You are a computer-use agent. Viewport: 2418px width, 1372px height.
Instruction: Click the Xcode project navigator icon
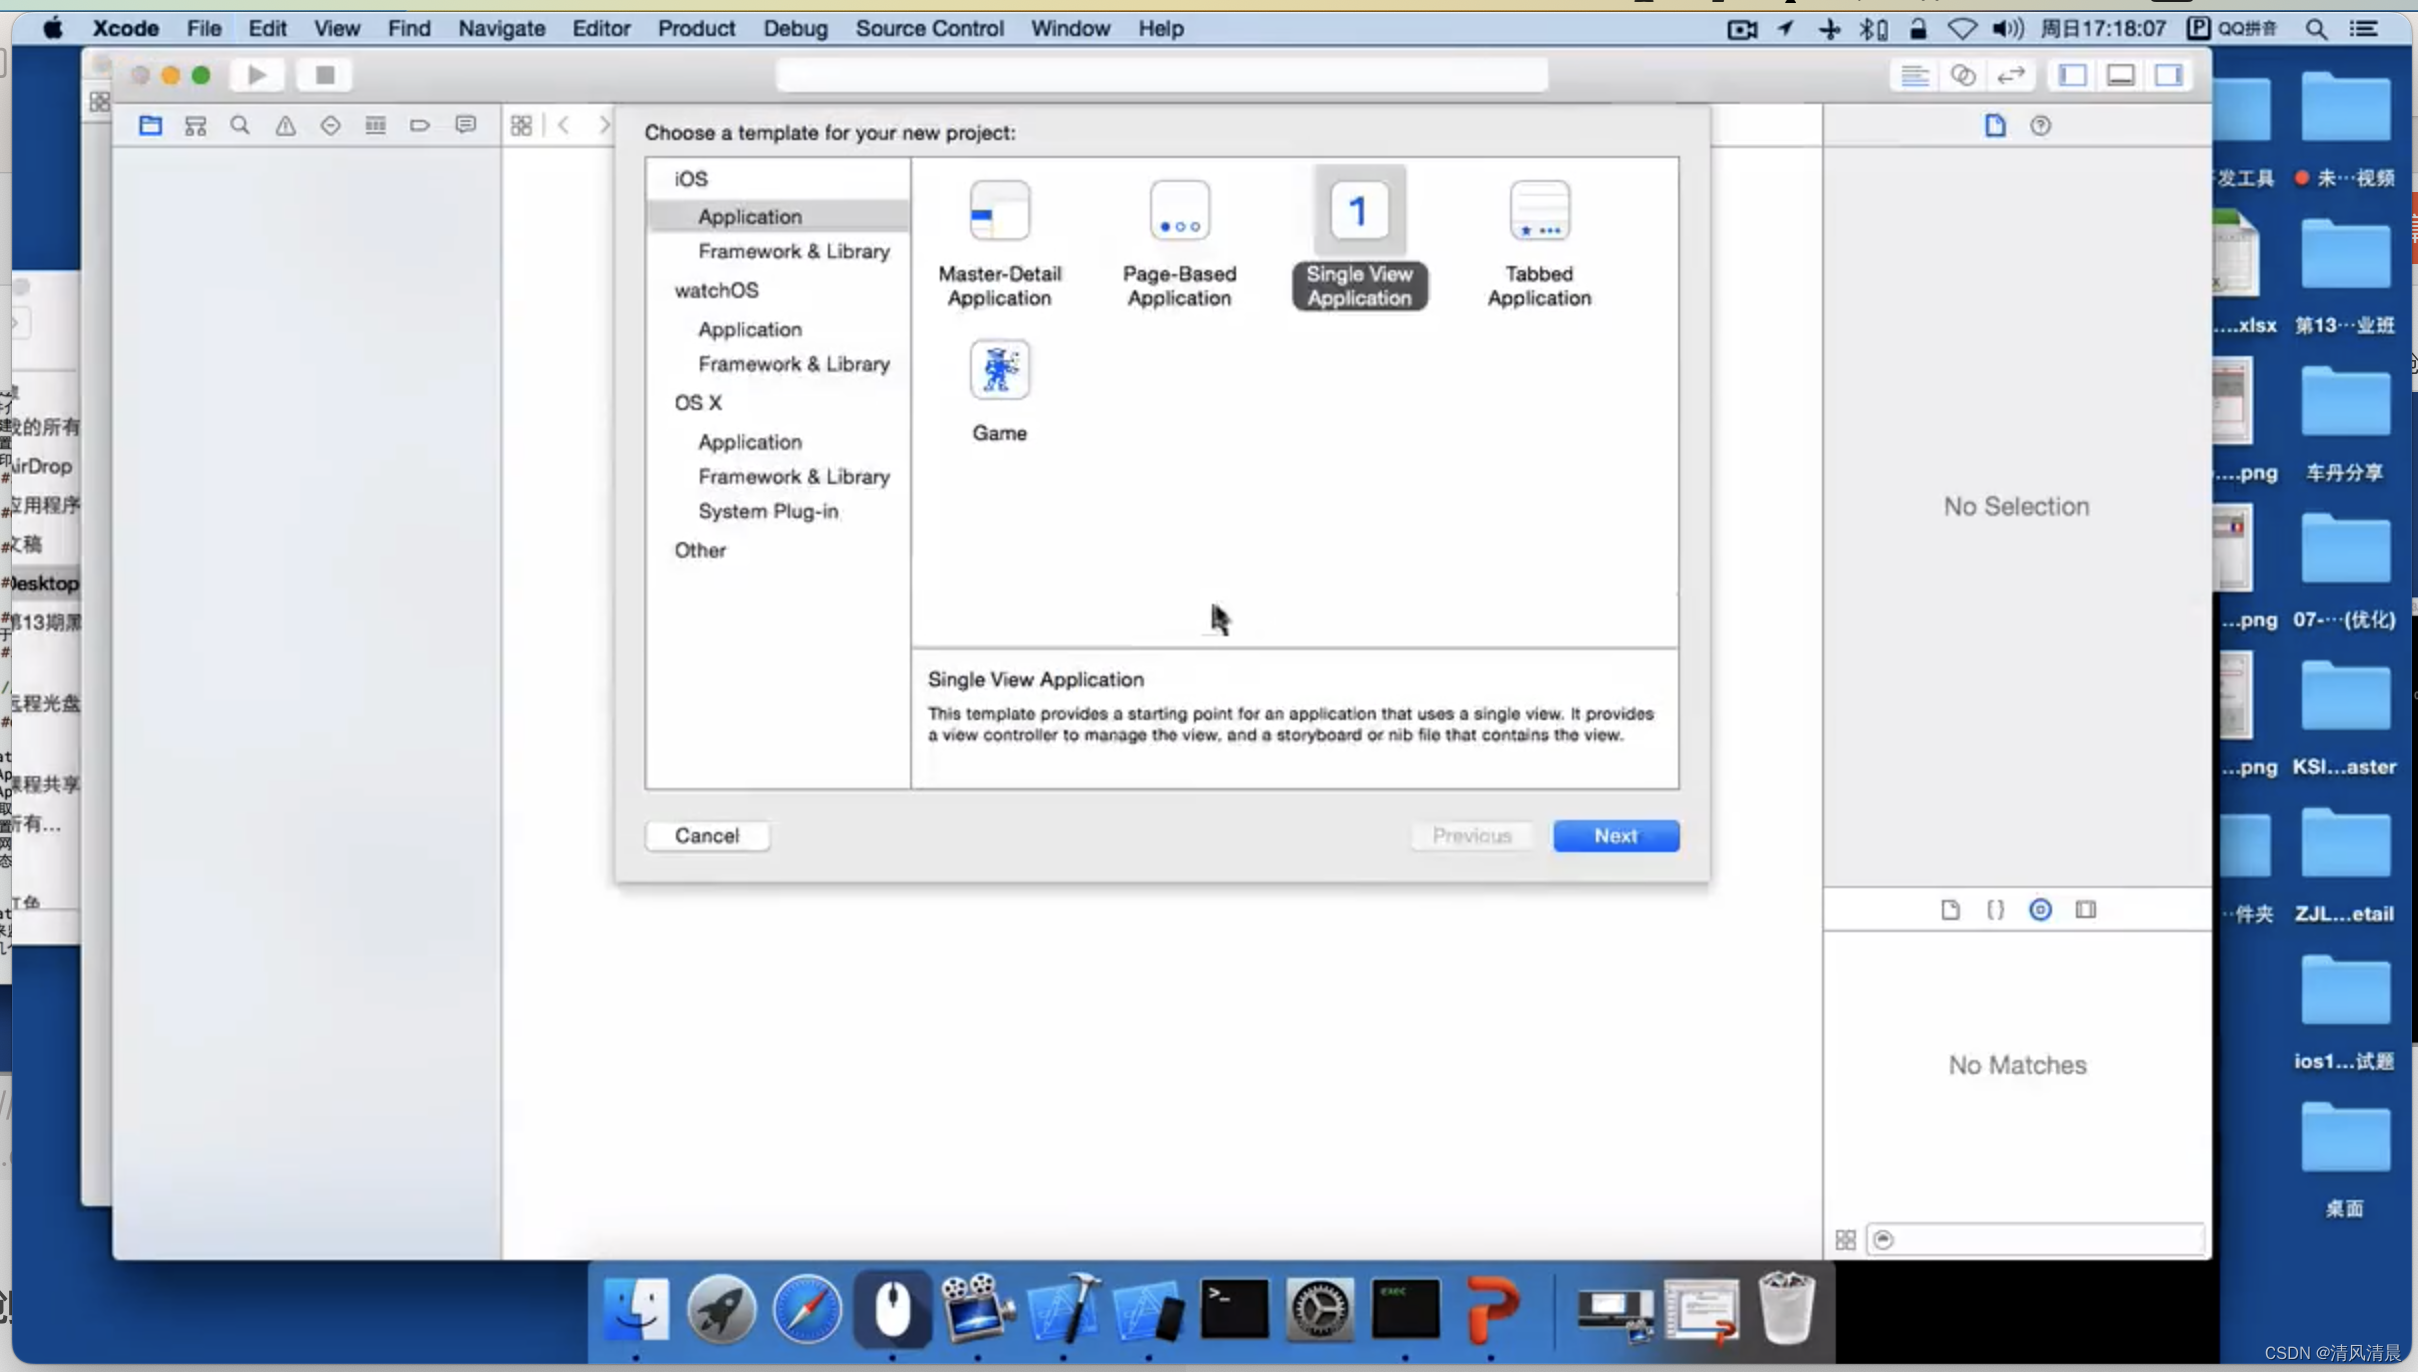click(x=149, y=125)
